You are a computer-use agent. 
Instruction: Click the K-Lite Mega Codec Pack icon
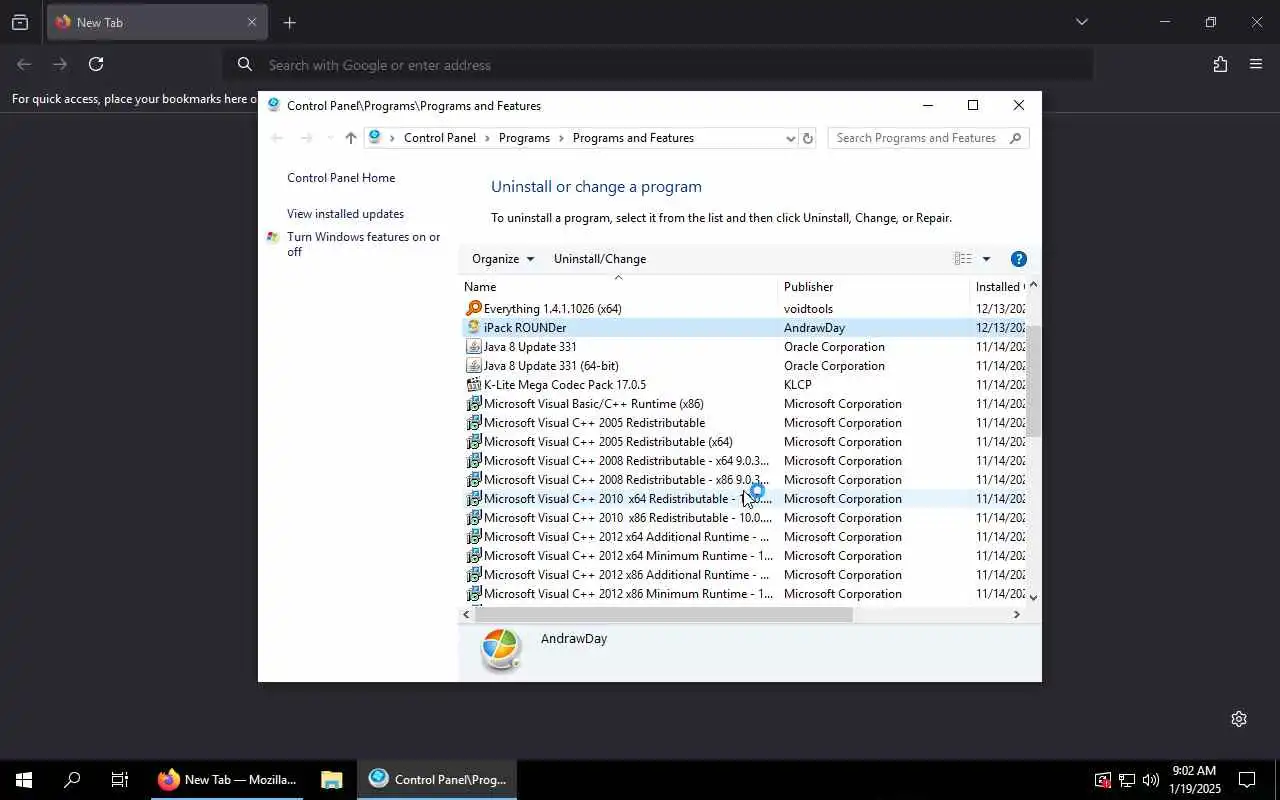(474, 385)
